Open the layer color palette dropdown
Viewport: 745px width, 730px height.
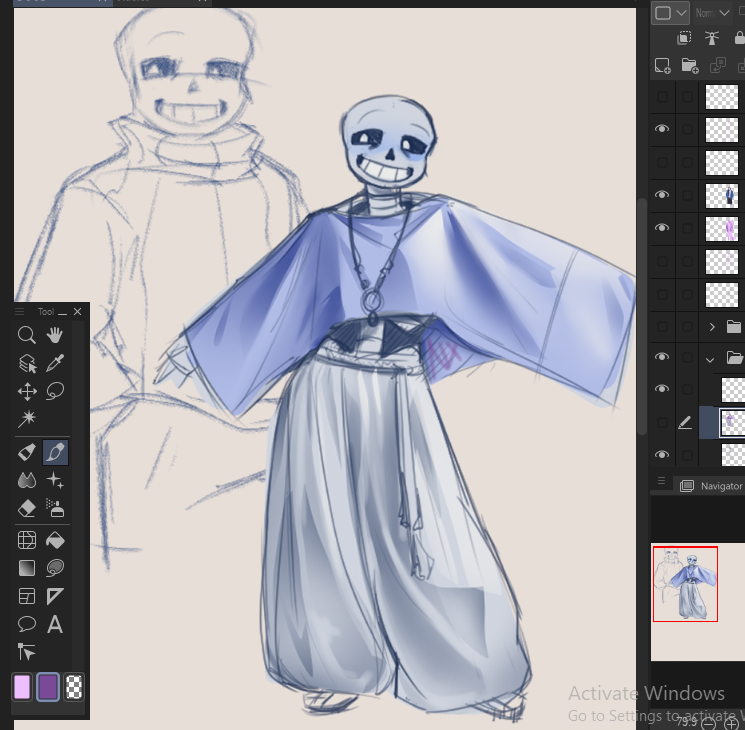pyautogui.click(x=670, y=13)
